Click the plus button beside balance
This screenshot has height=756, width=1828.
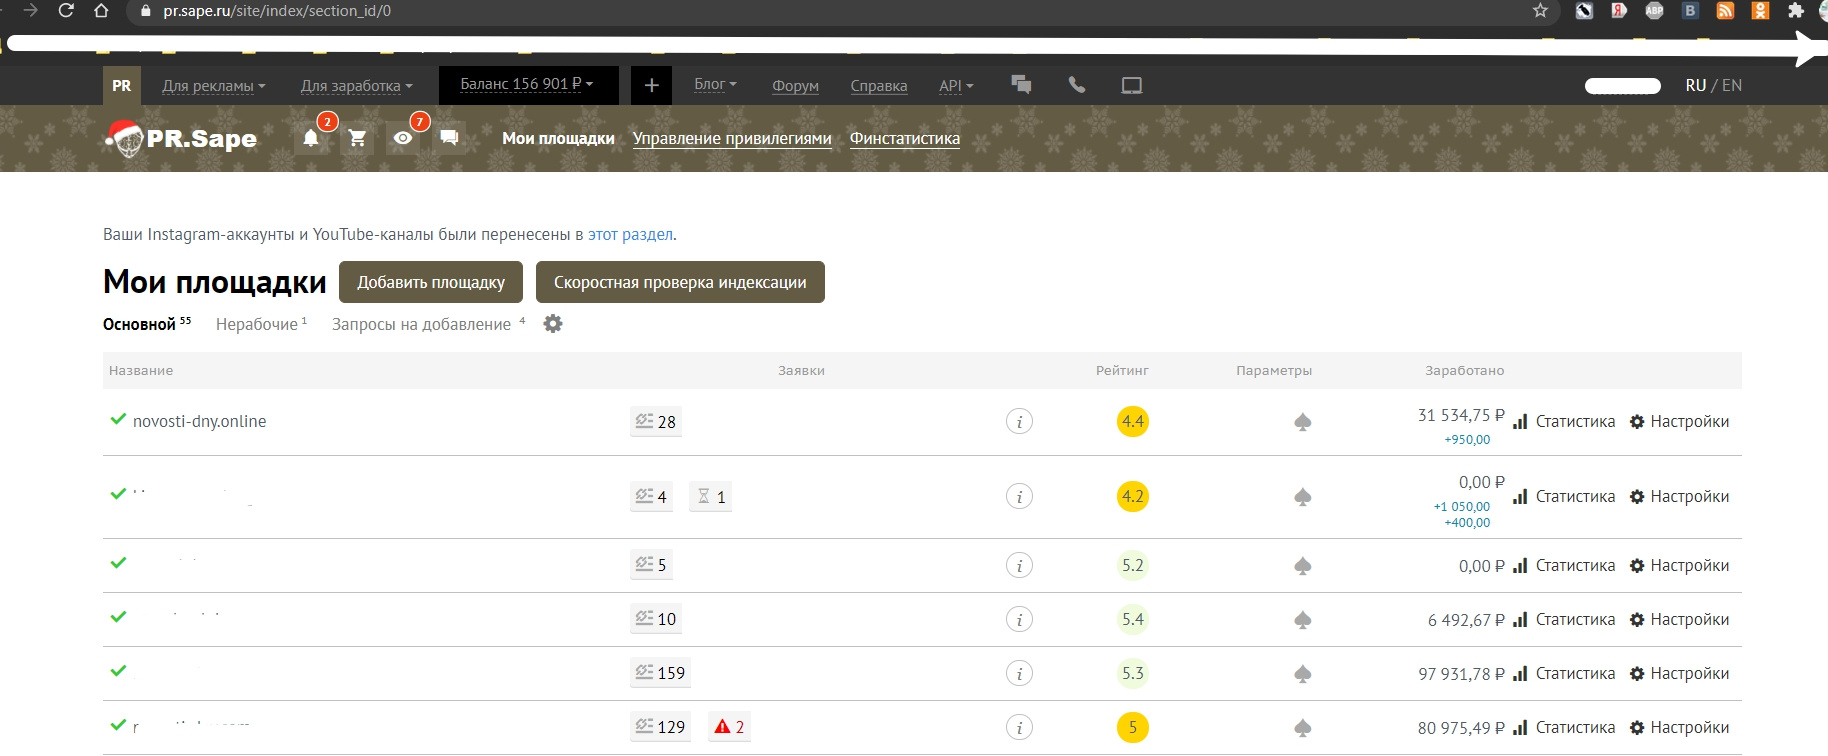[x=651, y=85]
